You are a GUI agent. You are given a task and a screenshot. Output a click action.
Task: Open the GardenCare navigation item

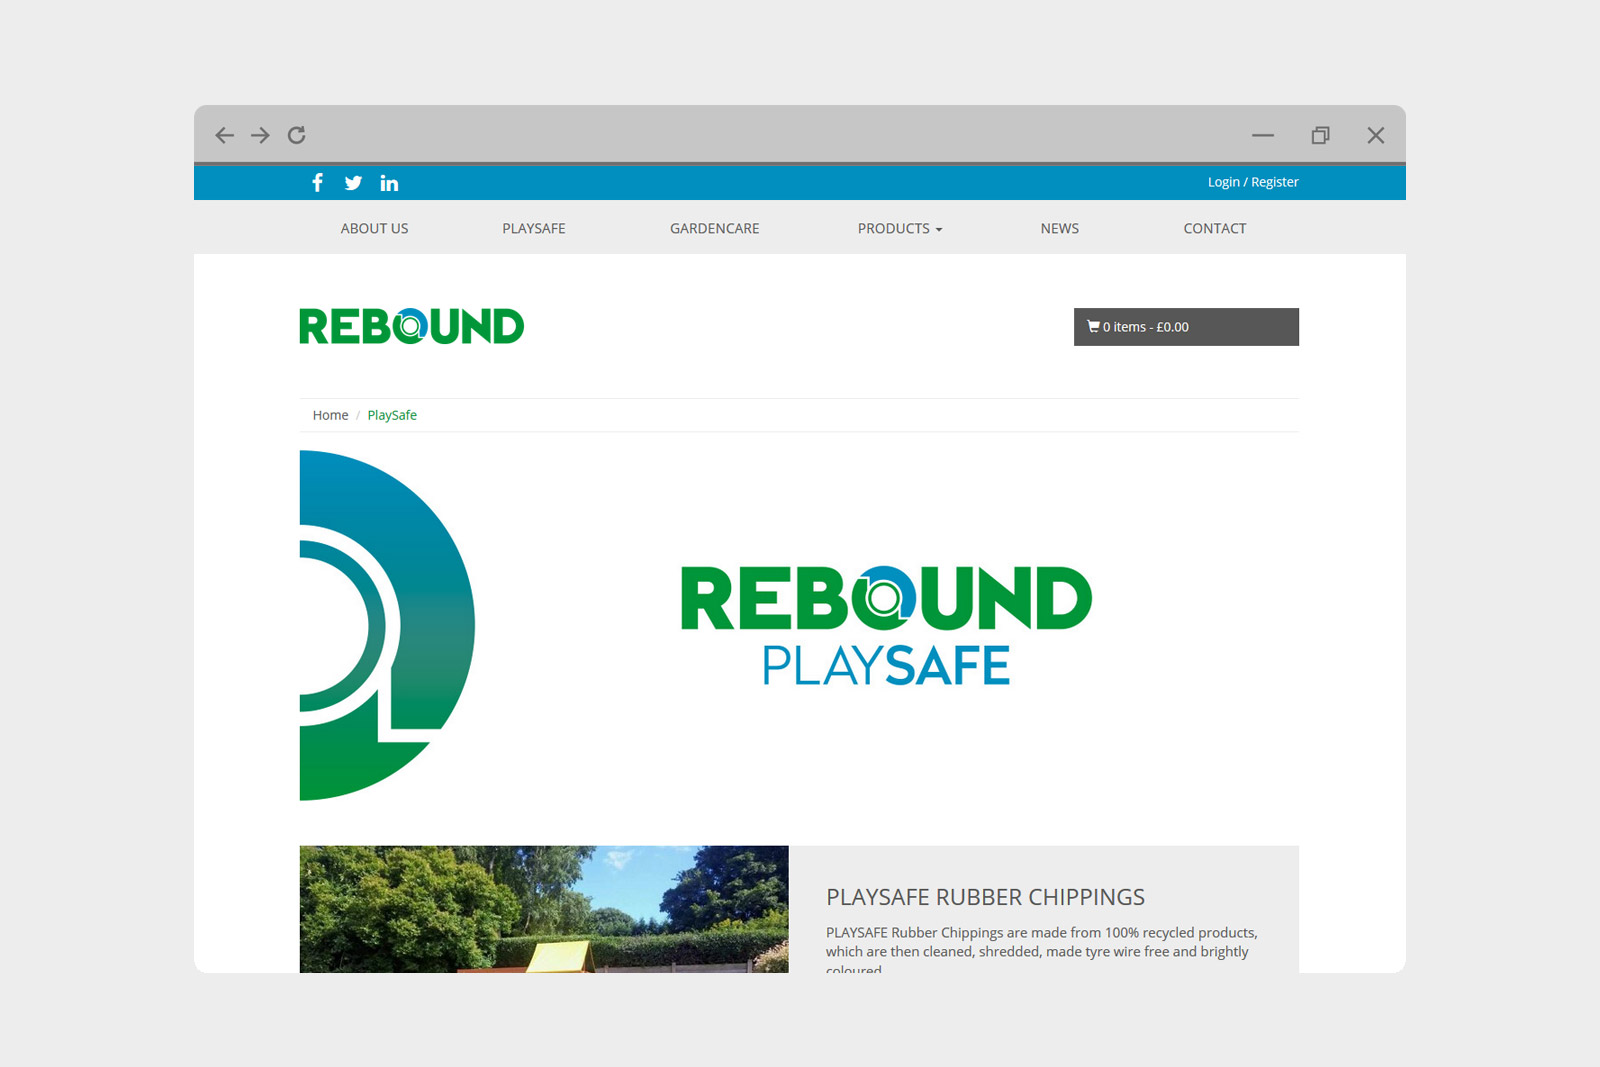pyautogui.click(x=714, y=228)
